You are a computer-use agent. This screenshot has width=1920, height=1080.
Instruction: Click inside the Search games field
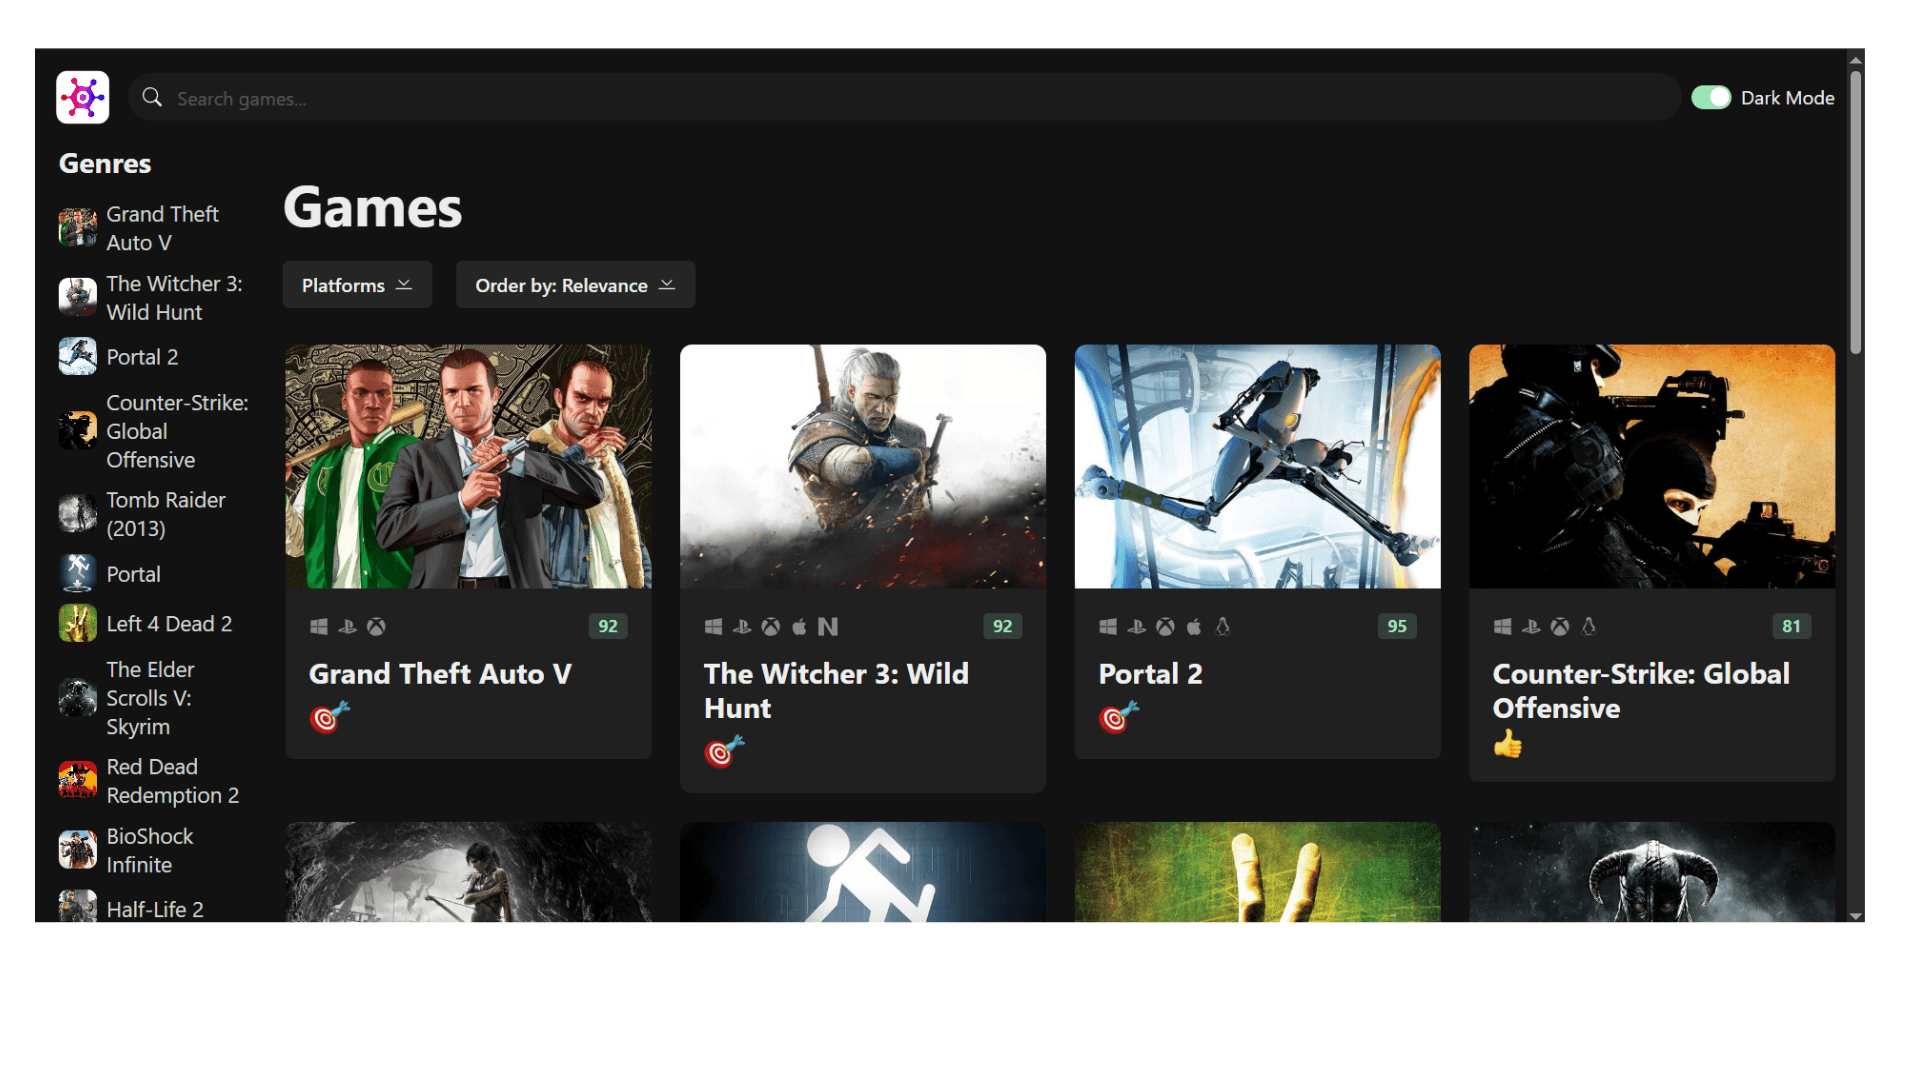pos(600,97)
